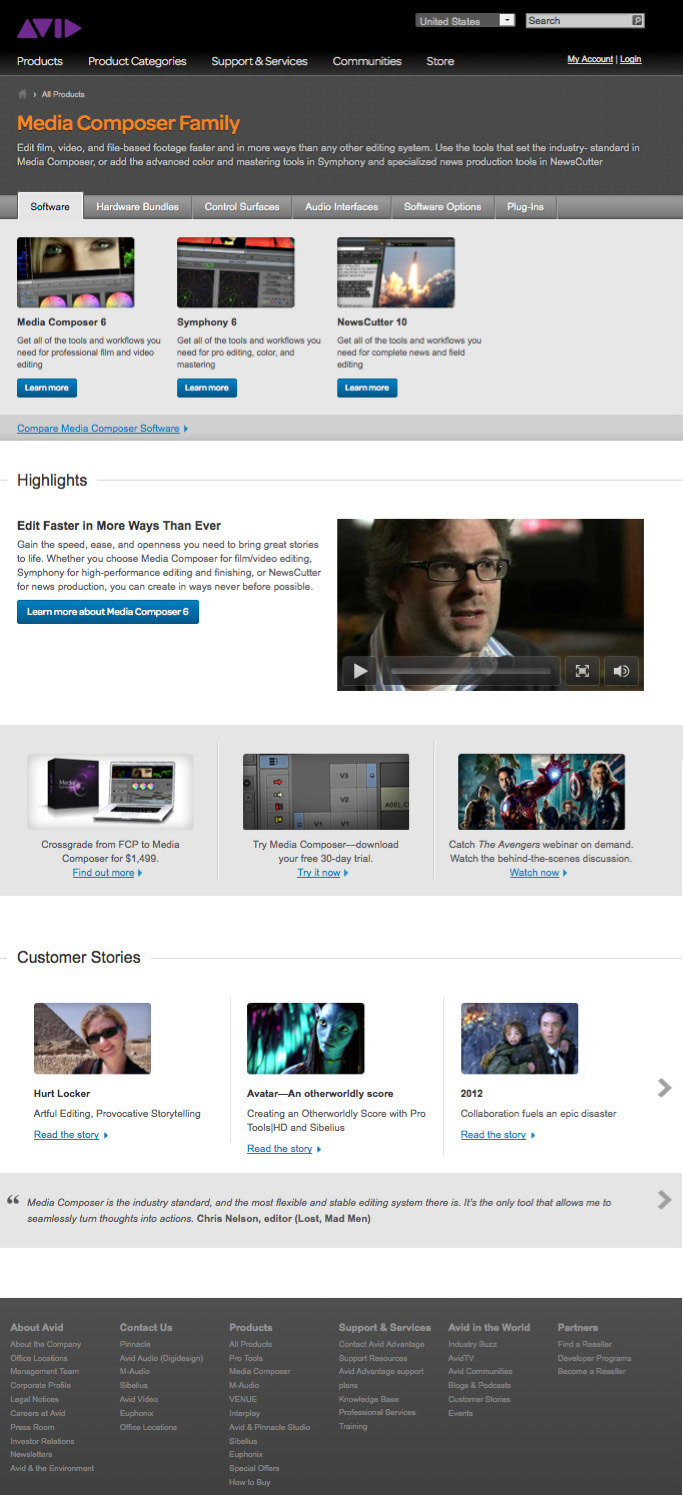Open Symphony 6 thumbnail image

[x=236, y=272]
